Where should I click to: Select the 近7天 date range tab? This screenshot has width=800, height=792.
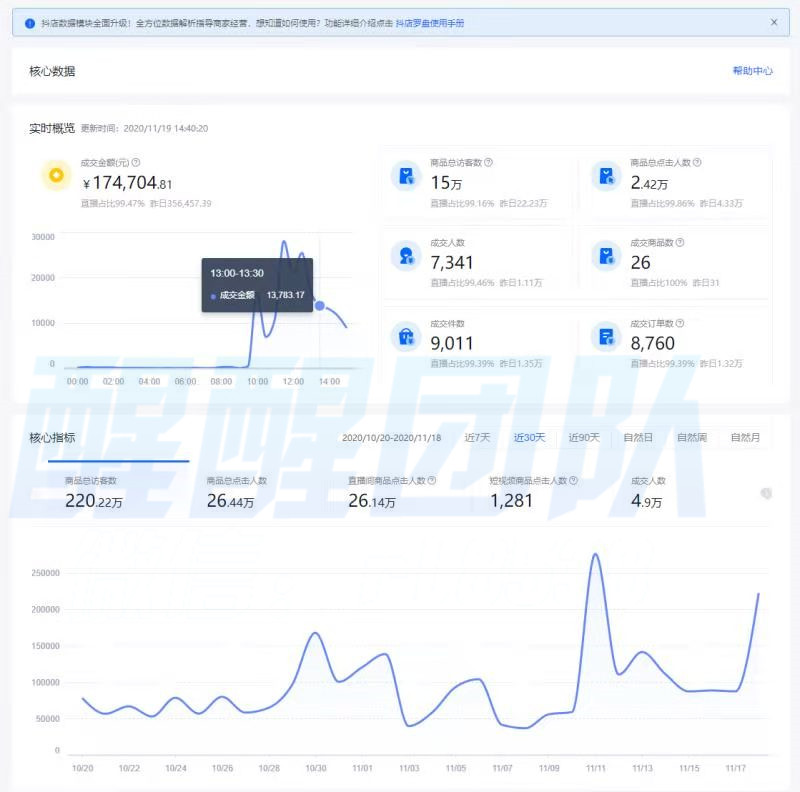477,437
